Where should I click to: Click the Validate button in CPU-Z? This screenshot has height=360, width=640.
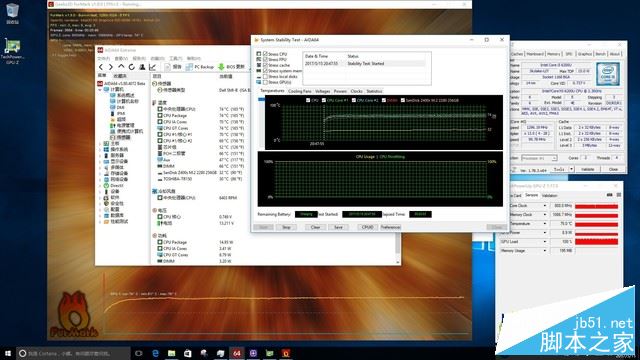tap(587, 169)
